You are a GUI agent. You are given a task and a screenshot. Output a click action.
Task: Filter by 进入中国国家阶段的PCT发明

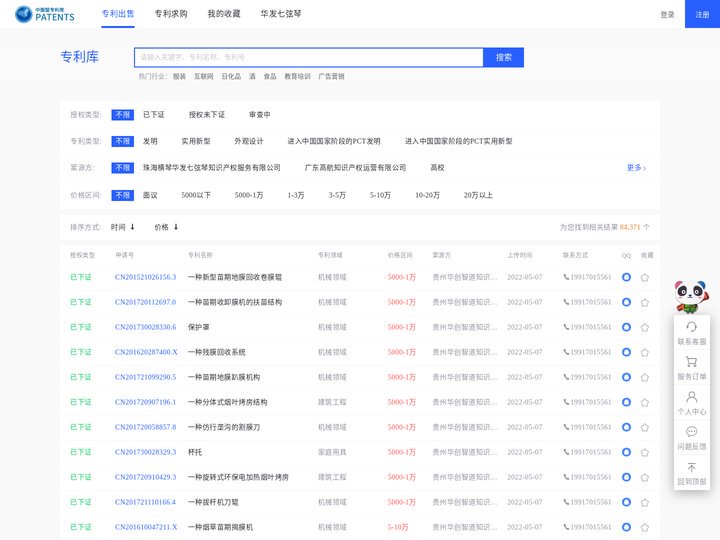tap(334, 141)
